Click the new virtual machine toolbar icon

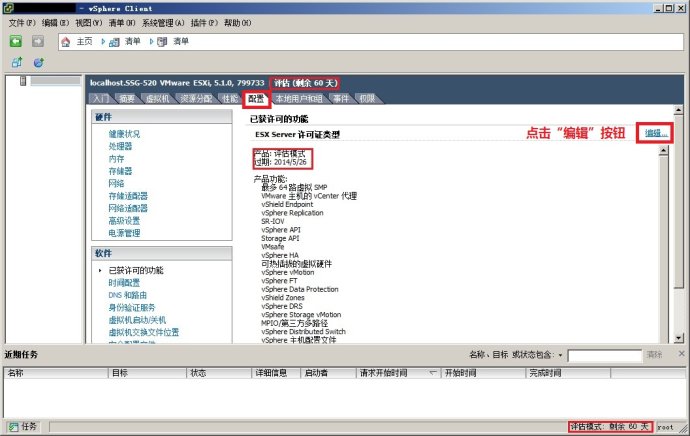coord(17,62)
